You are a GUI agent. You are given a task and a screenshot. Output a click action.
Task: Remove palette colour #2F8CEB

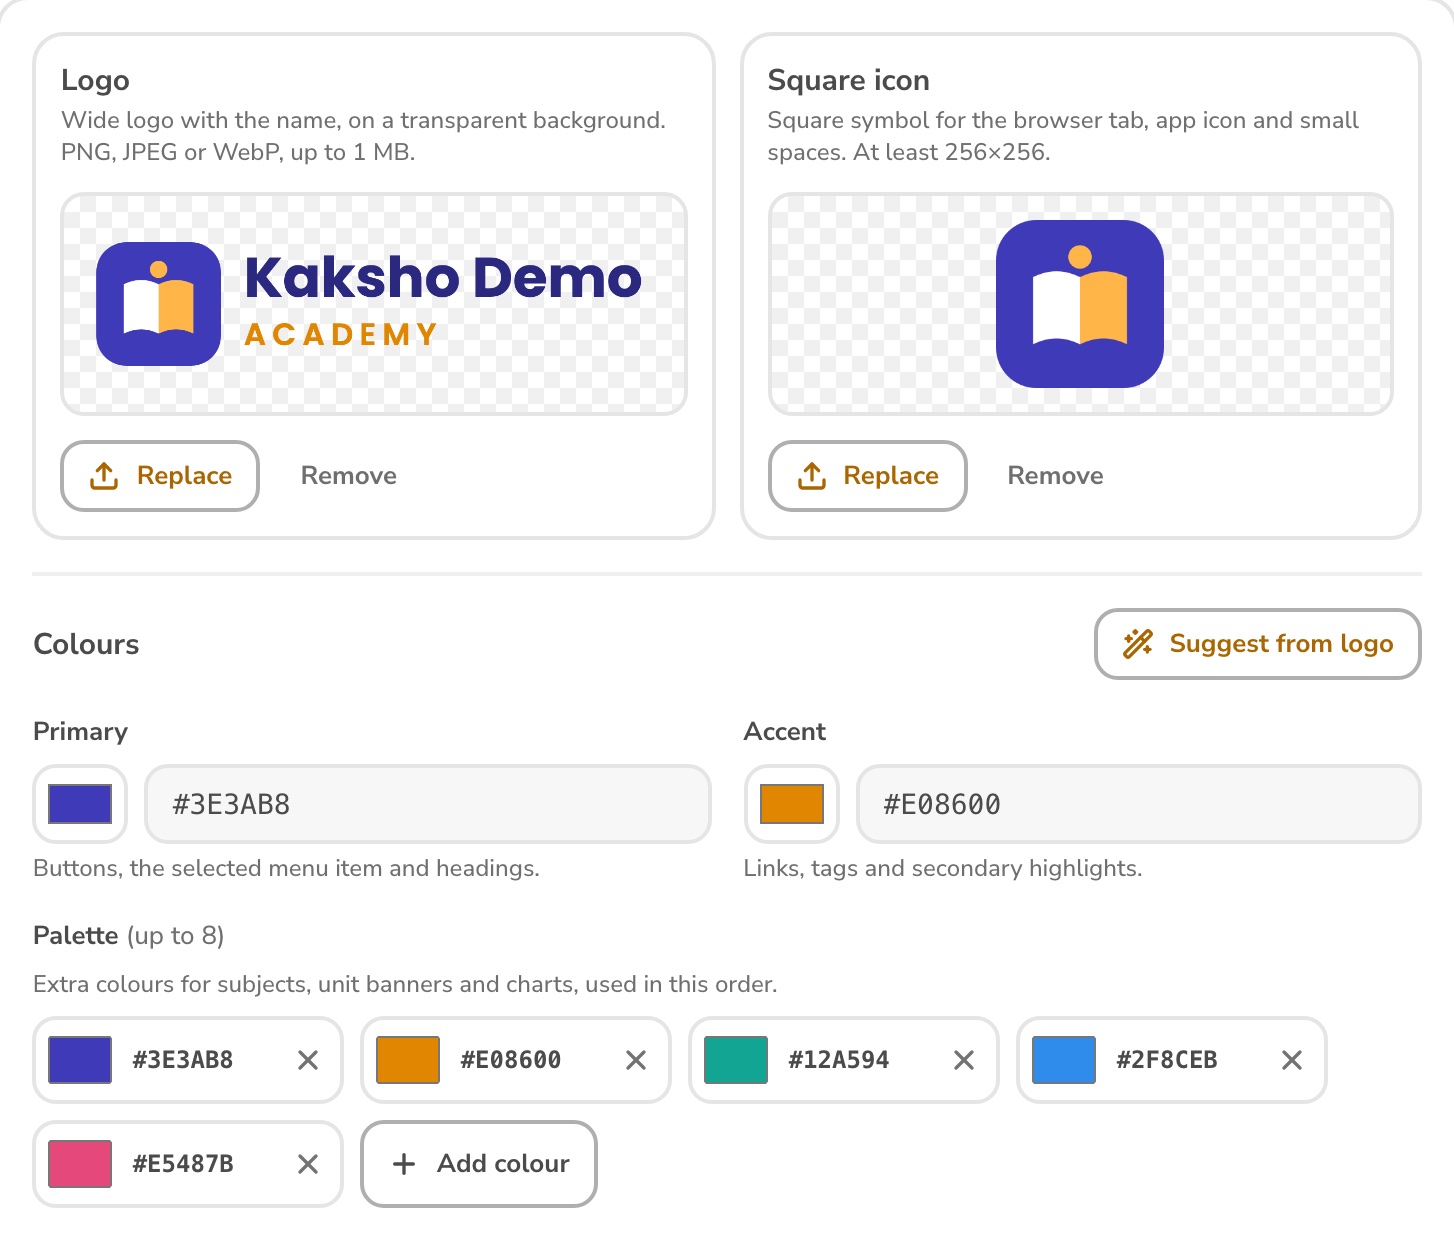(x=1292, y=1060)
